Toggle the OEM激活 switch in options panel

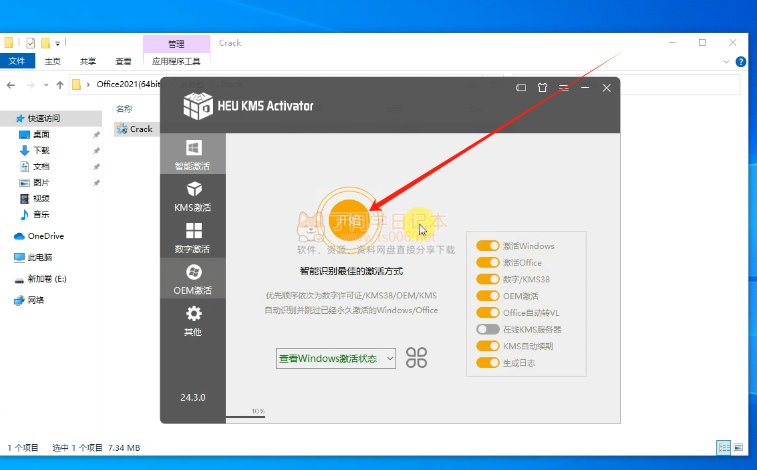point(488,296)
